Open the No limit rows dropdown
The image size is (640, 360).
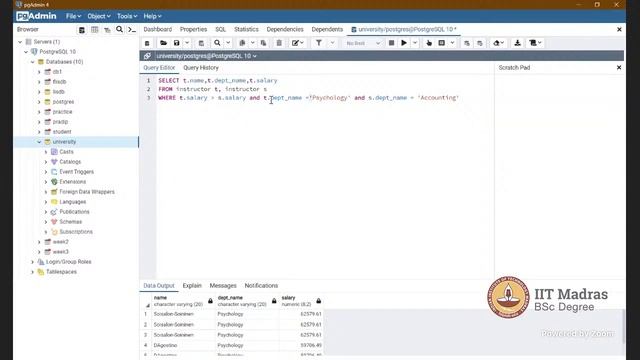(x=363, y=43)
